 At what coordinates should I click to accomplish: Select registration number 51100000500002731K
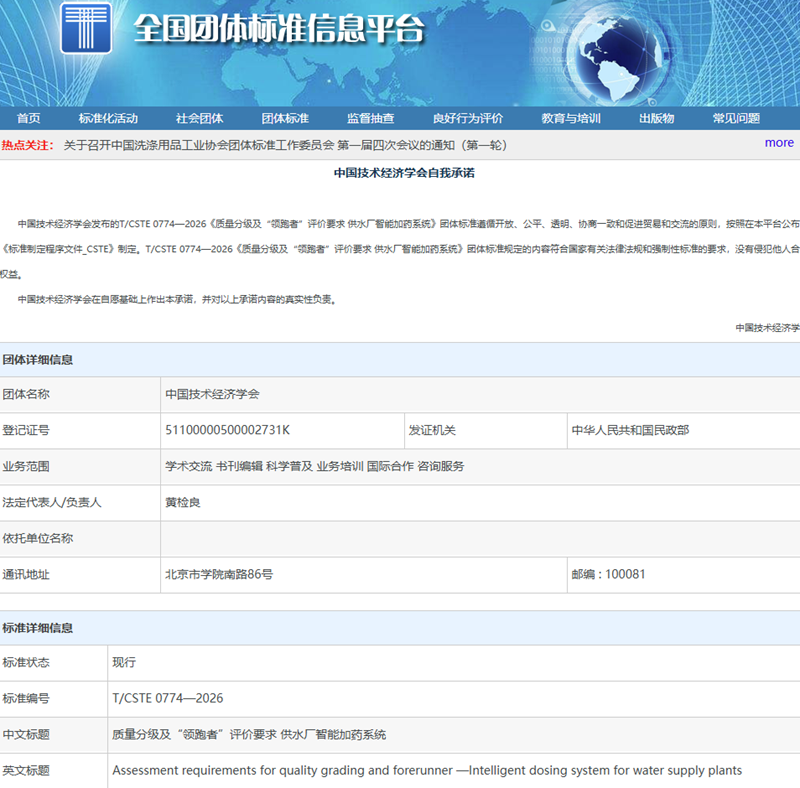(x=228, y=430)
